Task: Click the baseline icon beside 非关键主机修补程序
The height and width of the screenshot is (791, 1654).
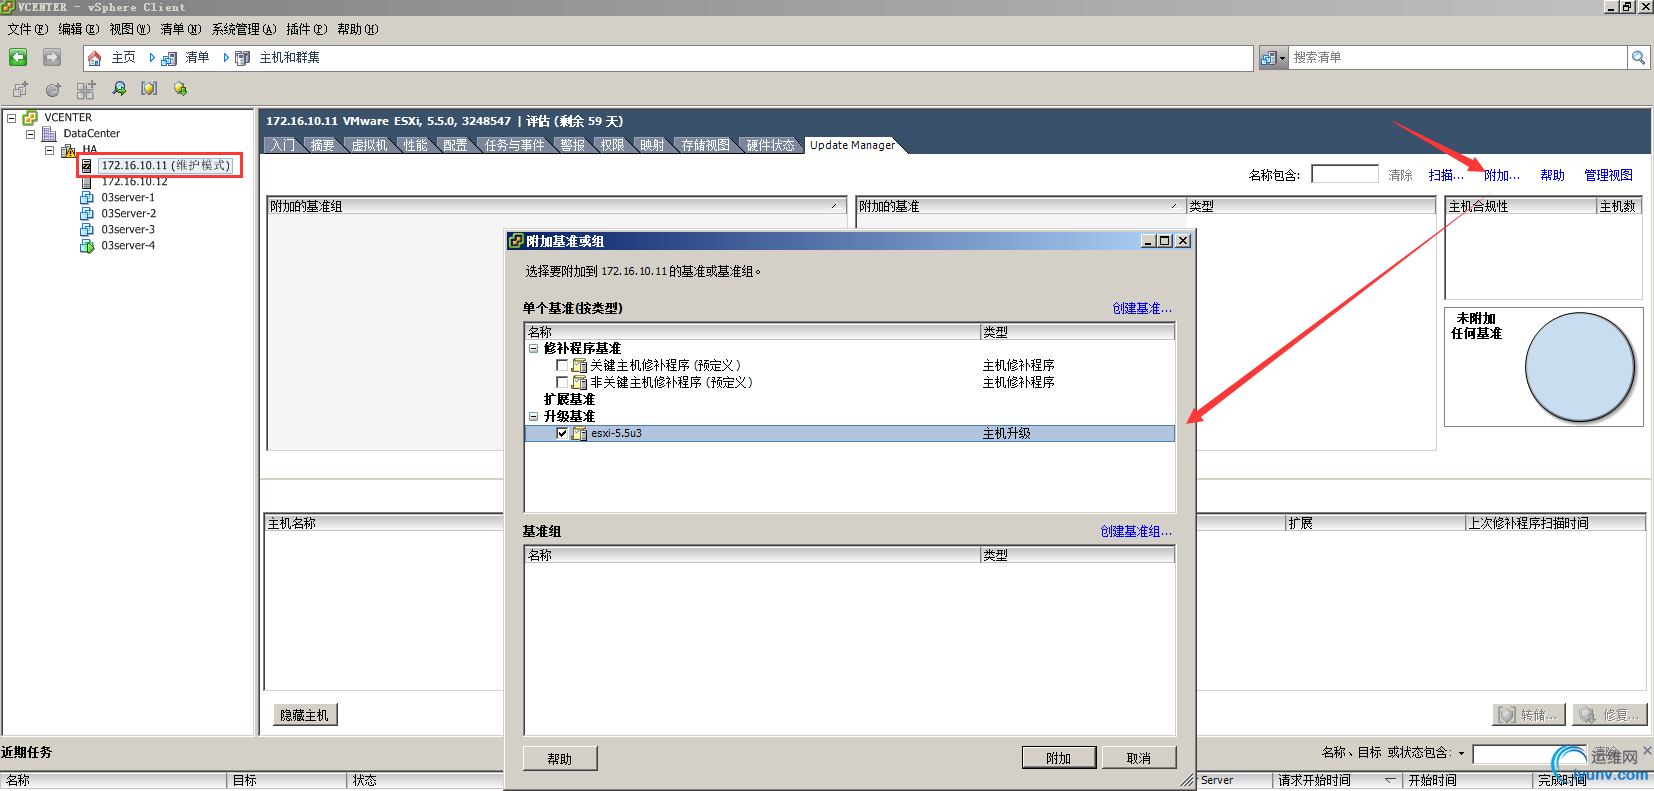Action: (580, 383)
